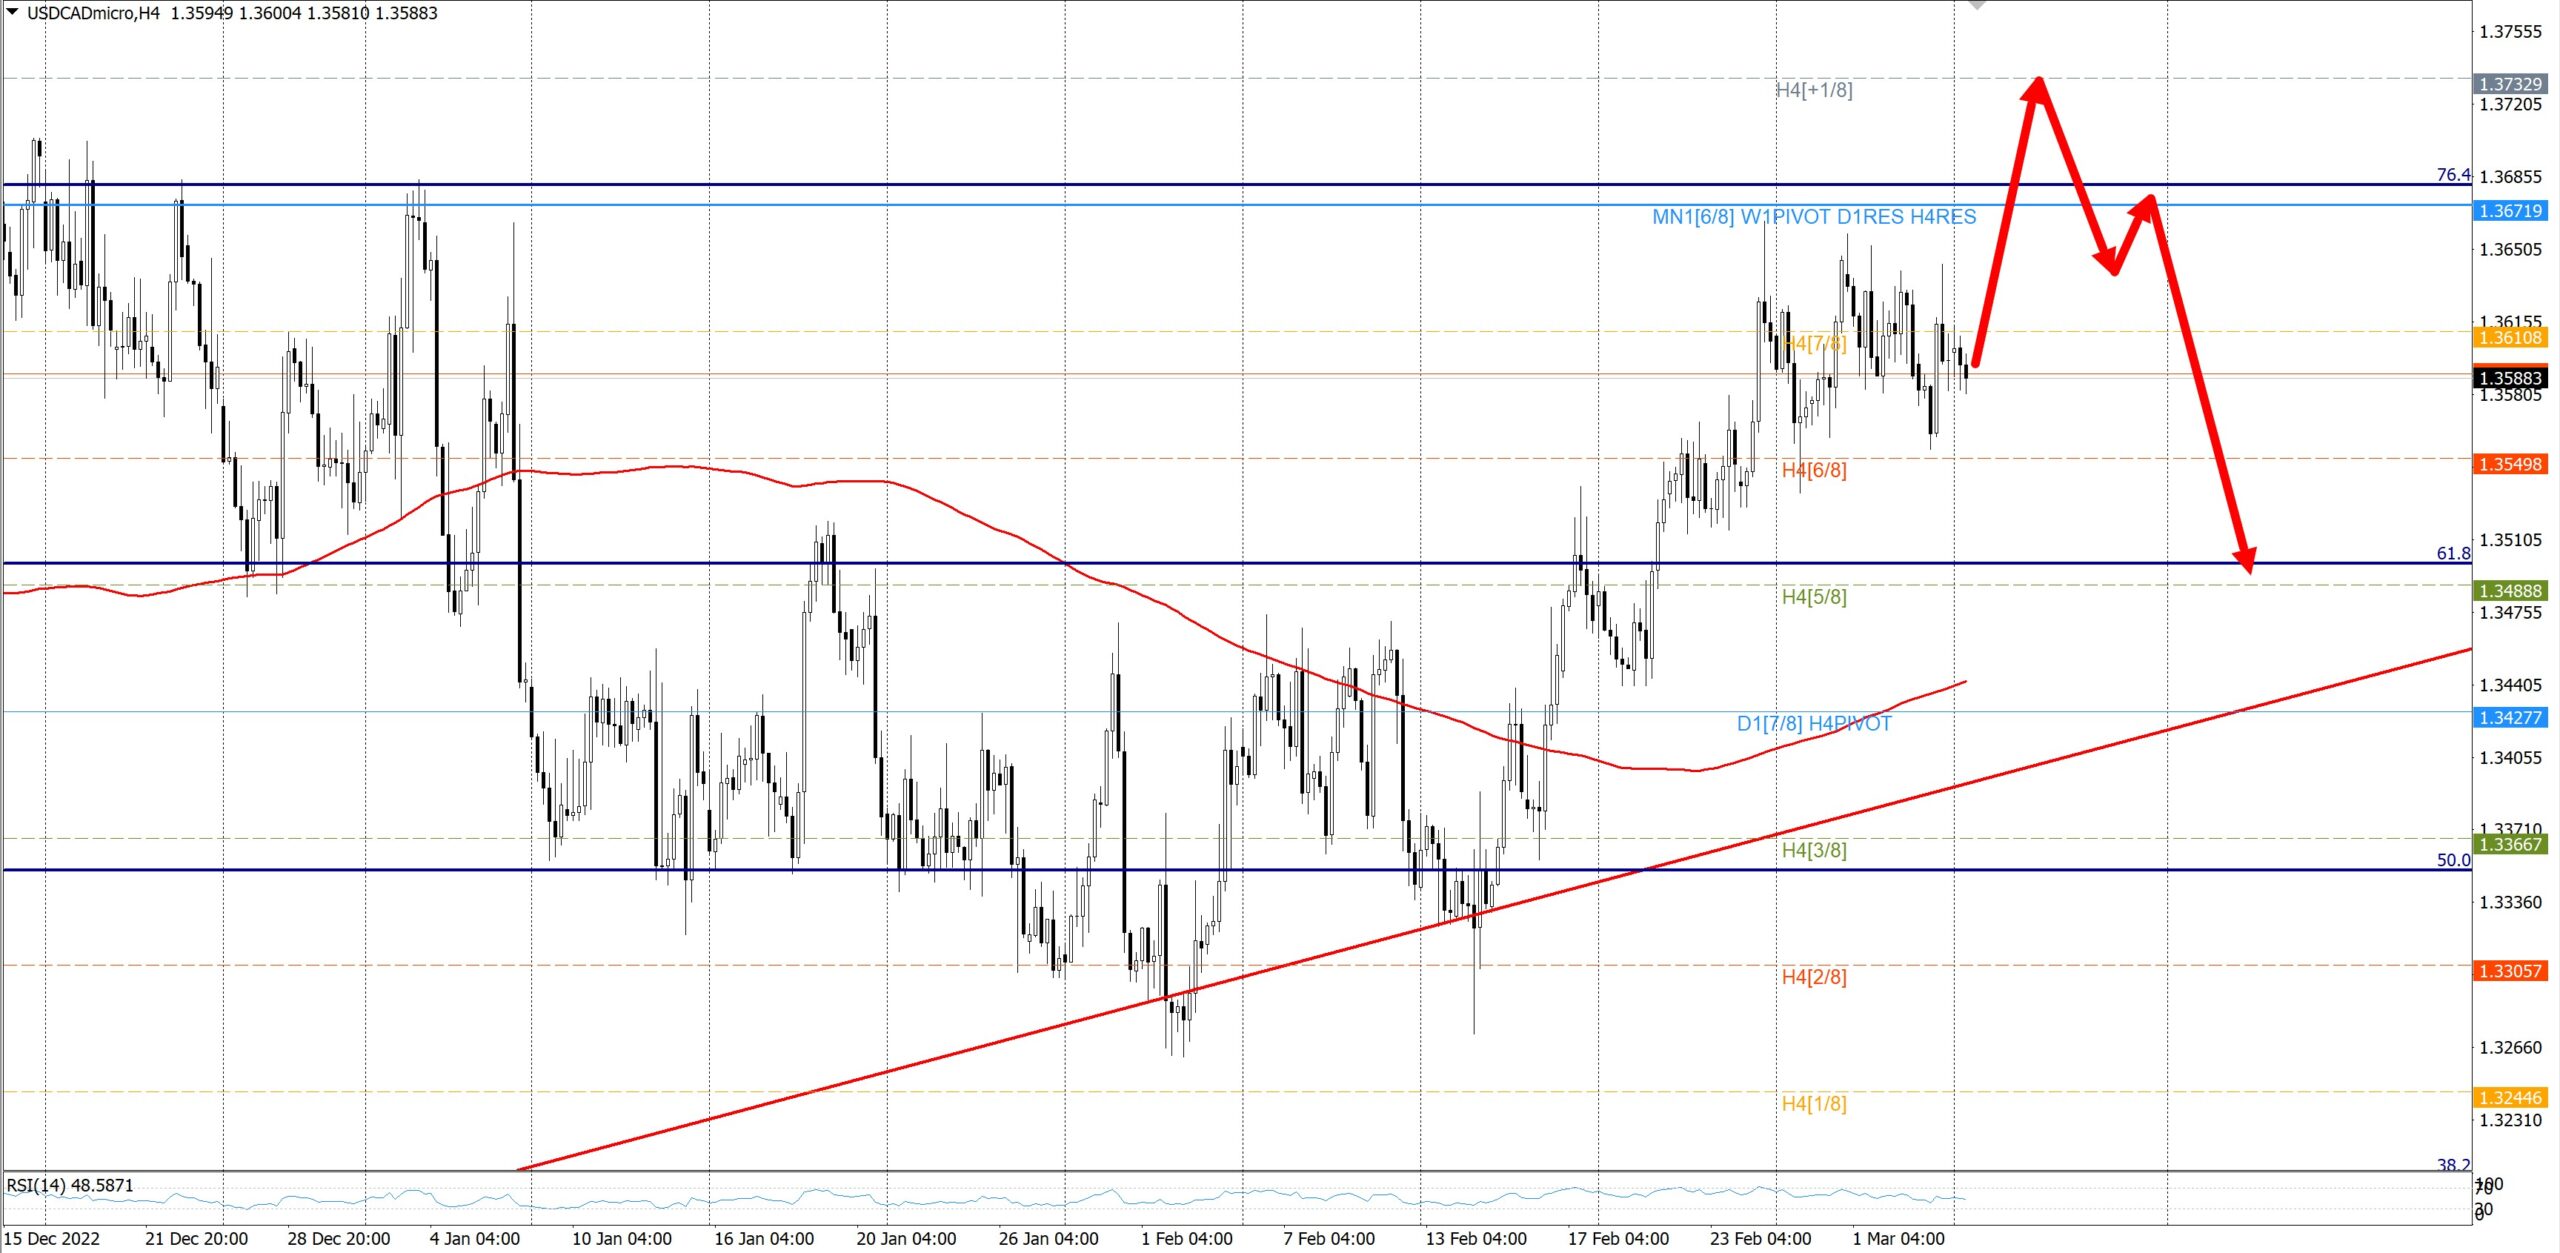Click the 76.4 Fibonacci level label
2560x1253 pixels.
pyautogui.click(x=2453, y=175)
